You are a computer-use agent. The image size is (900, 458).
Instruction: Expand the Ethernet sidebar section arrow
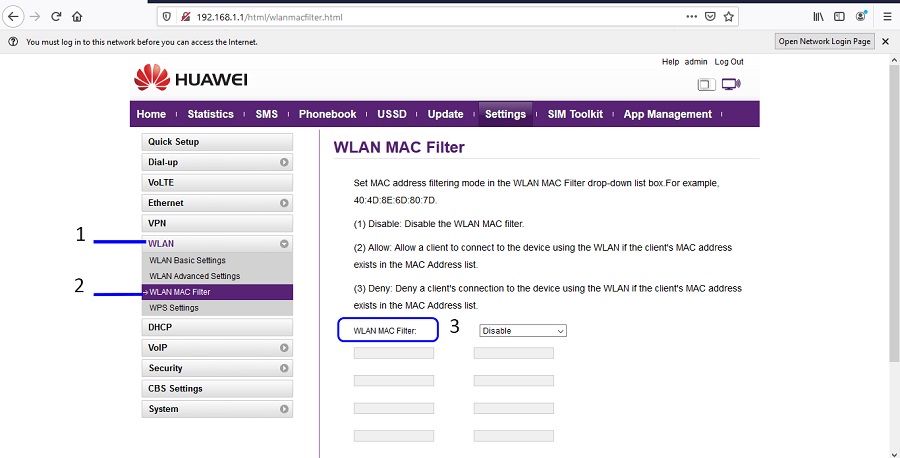[284, 203]
